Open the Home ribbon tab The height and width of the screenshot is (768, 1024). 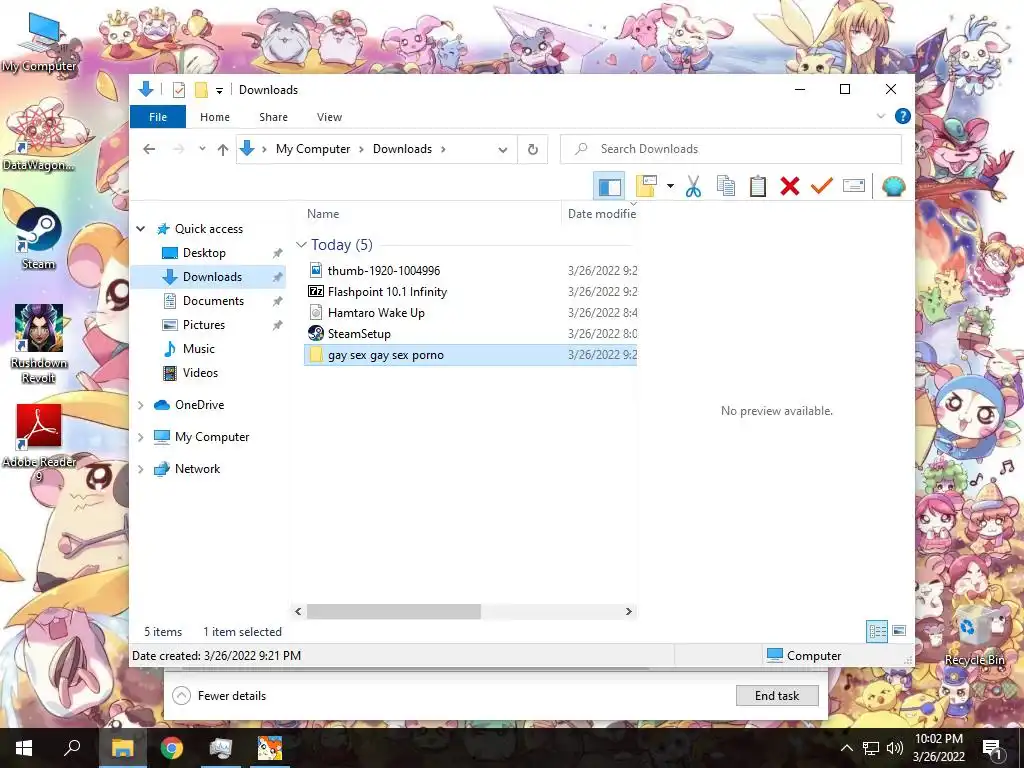click(x=215, y=117)
